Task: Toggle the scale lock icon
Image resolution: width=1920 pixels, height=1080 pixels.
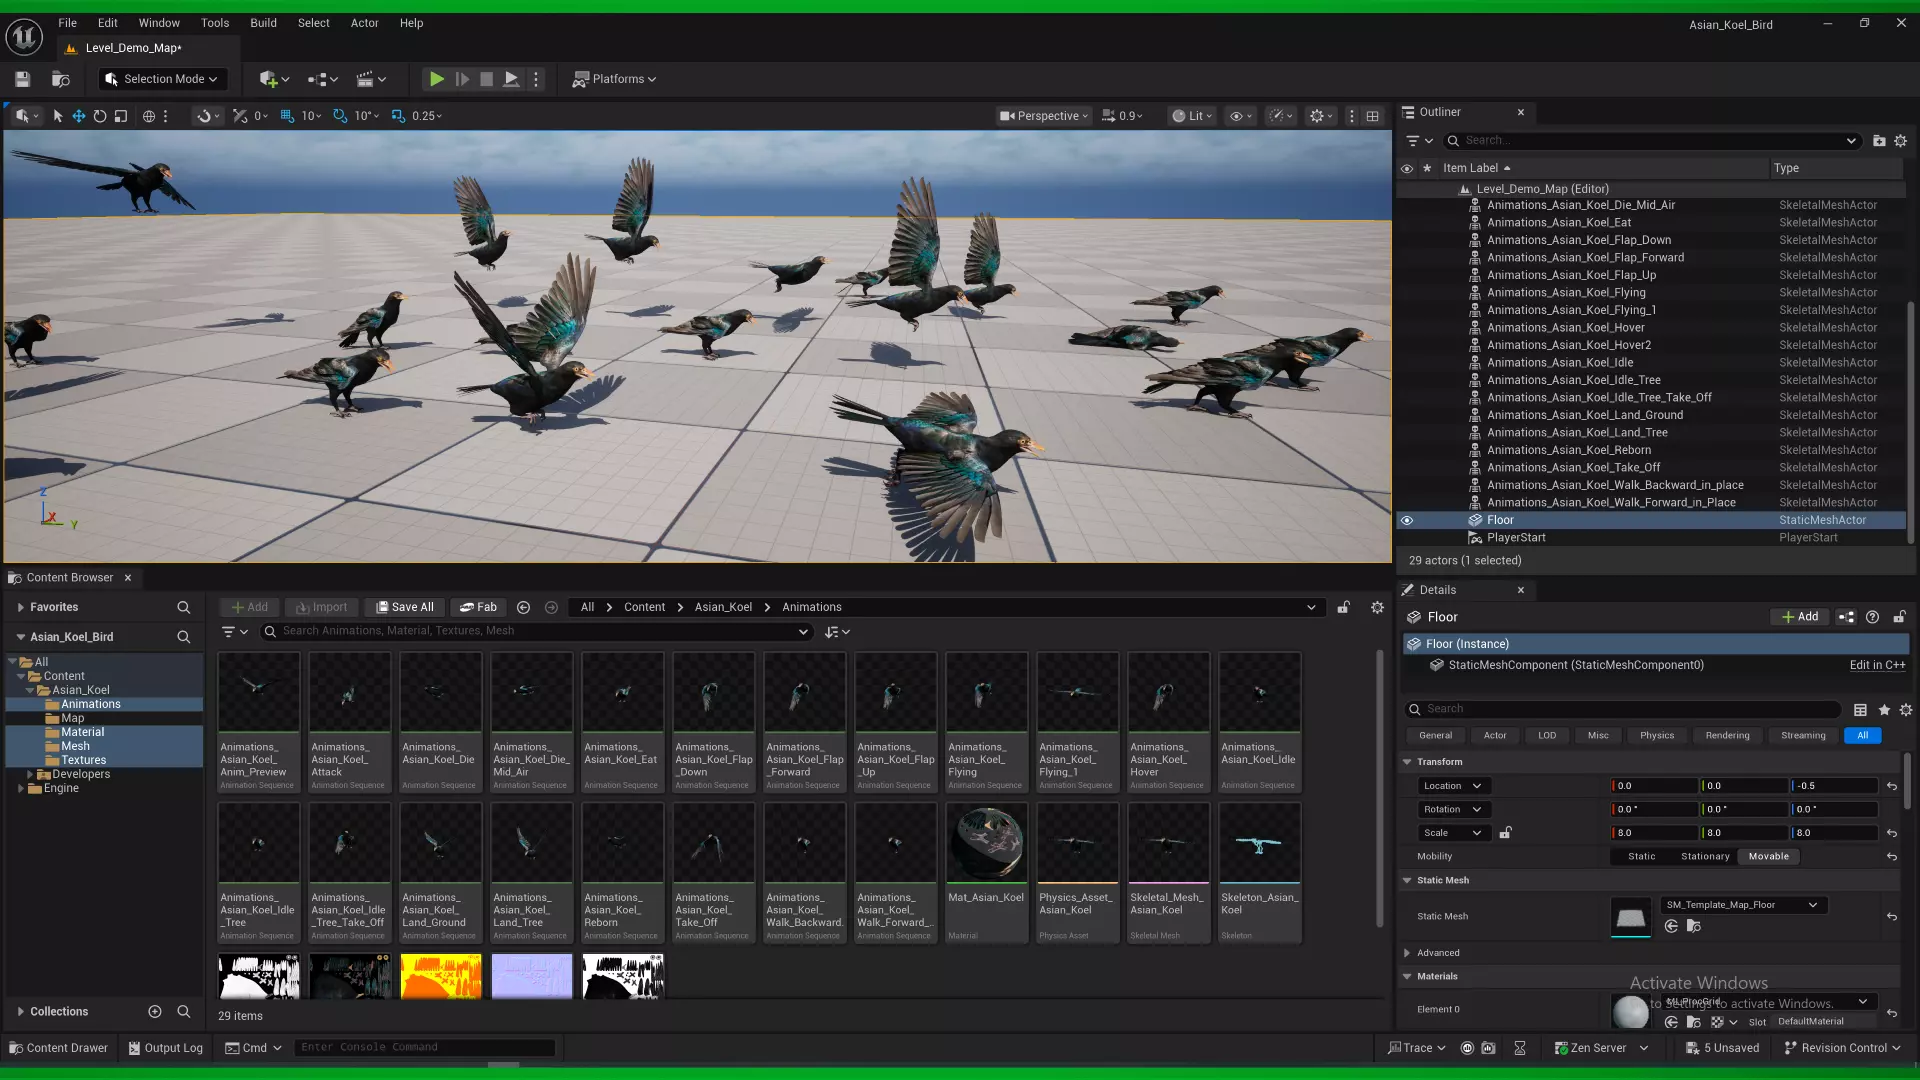Action: point(1505,833)
